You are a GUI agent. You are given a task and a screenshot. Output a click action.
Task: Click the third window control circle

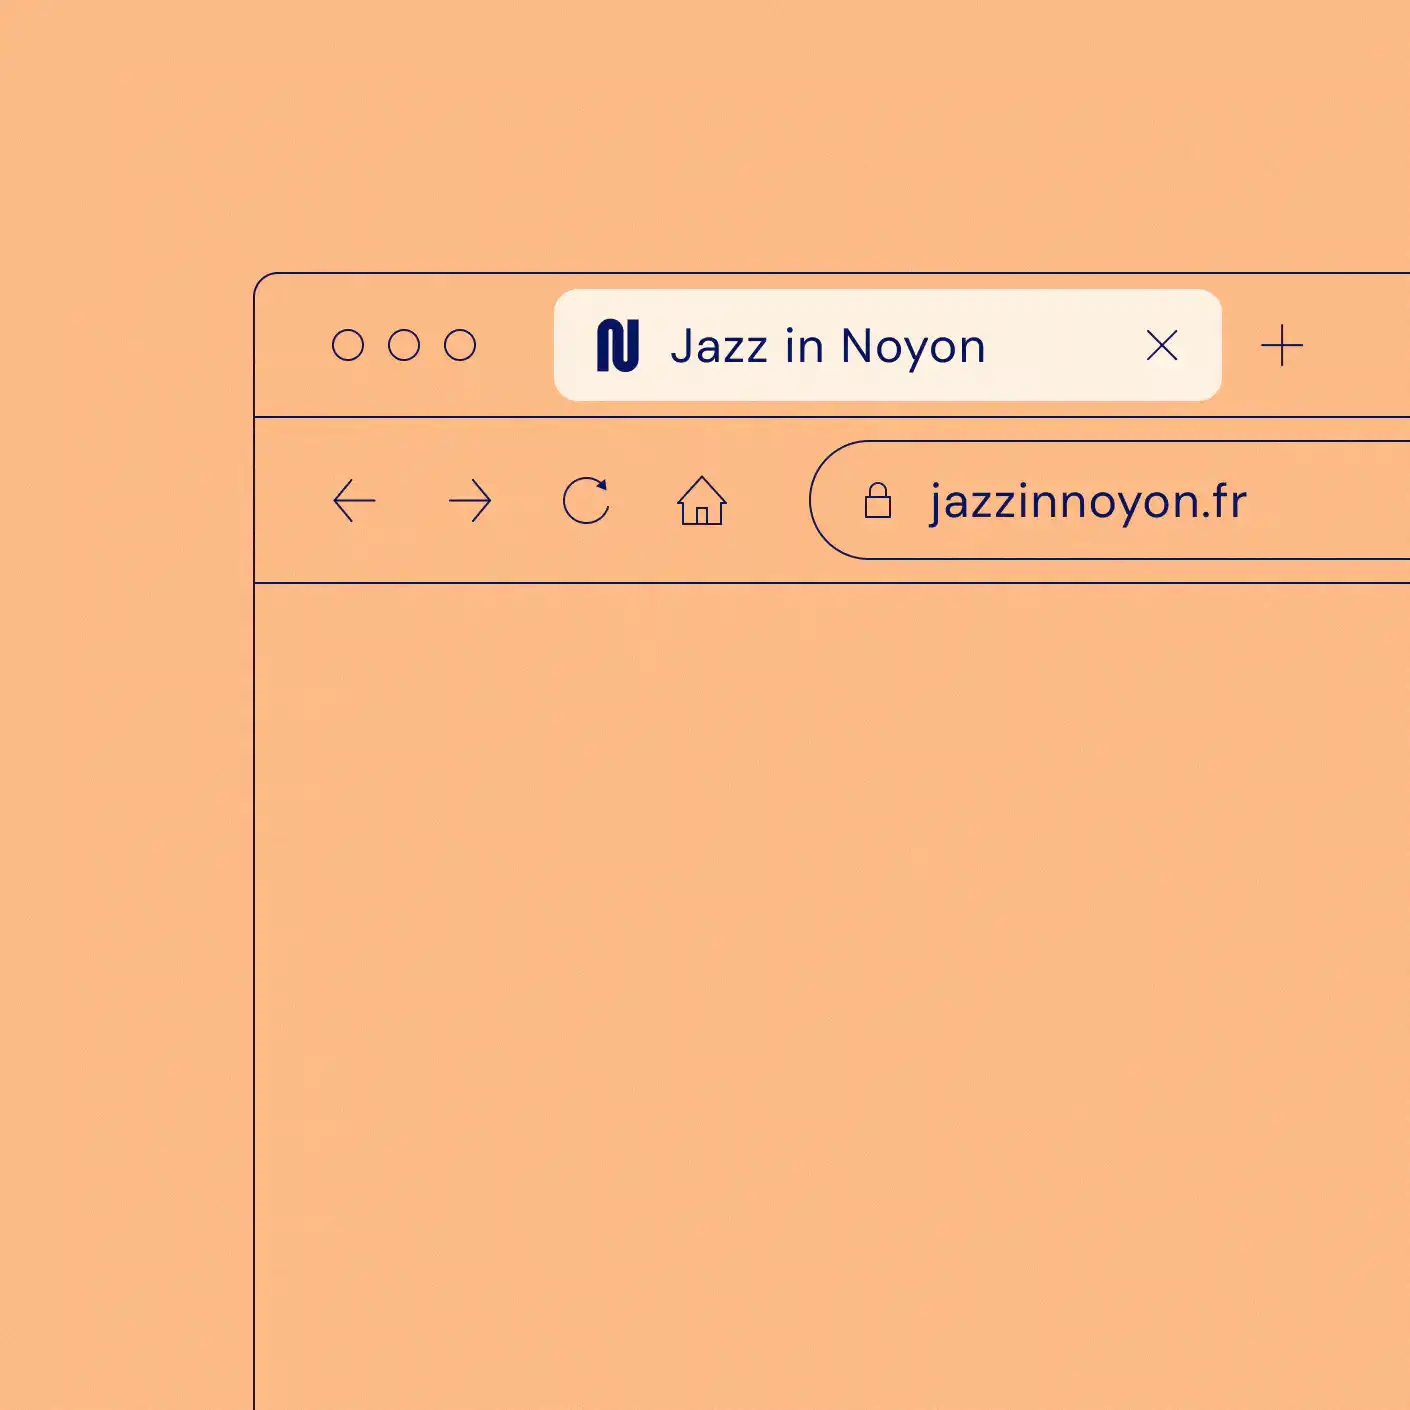coord(460,345)
